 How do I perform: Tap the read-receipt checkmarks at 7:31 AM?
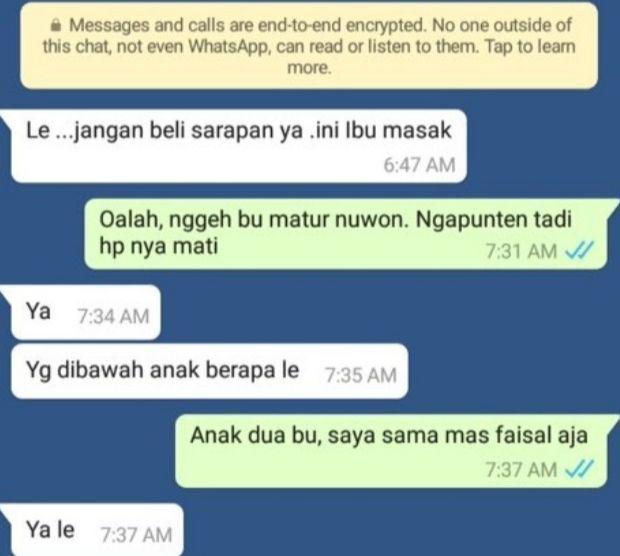tap(580, 250)
